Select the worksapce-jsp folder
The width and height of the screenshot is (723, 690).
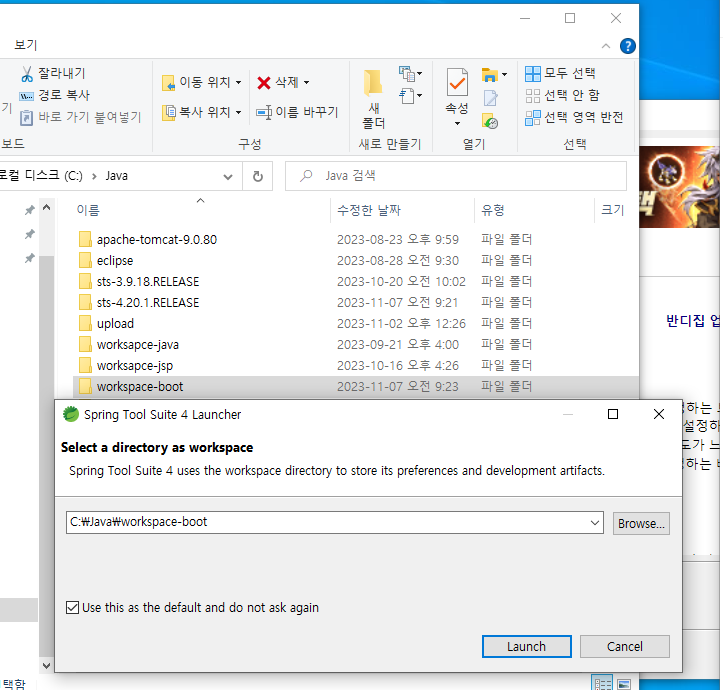tap(135, 366)
